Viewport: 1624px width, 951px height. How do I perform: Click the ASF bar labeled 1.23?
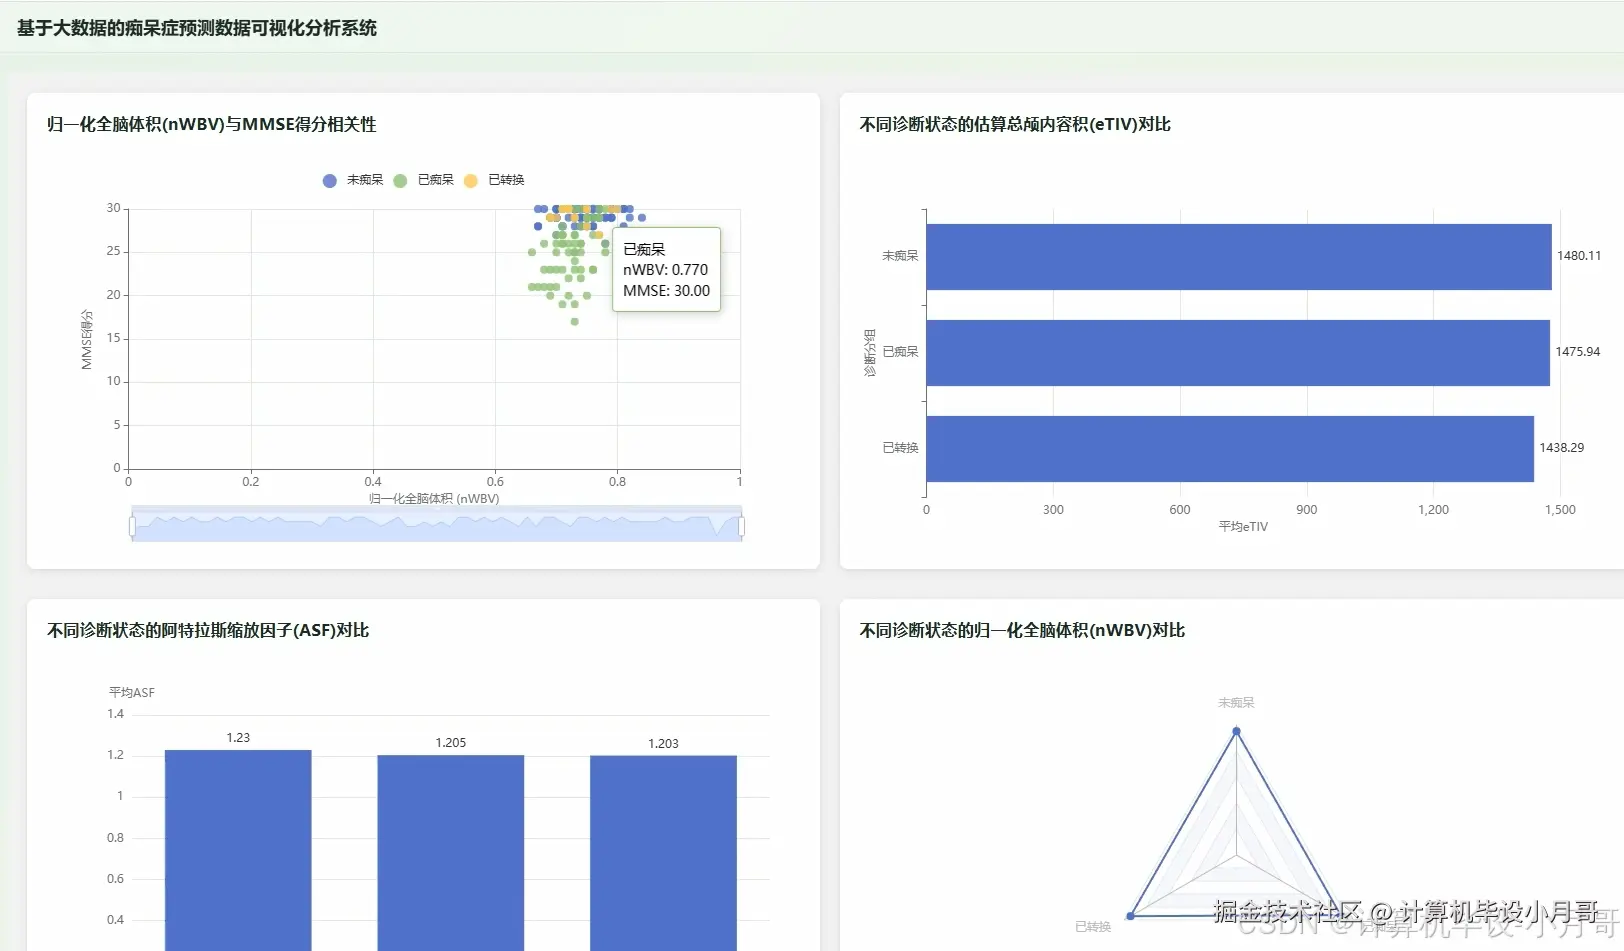click(x=238, y=850)
